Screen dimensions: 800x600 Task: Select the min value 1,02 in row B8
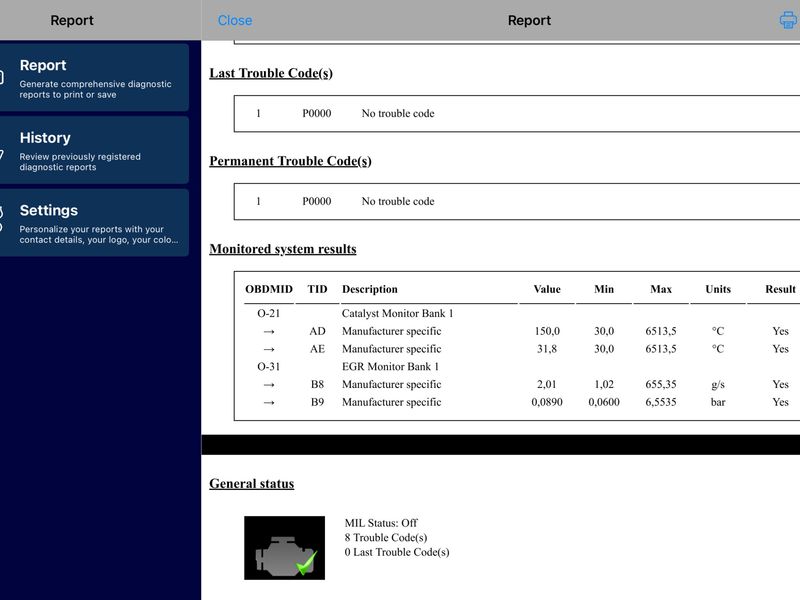click(x=604, y=384)
